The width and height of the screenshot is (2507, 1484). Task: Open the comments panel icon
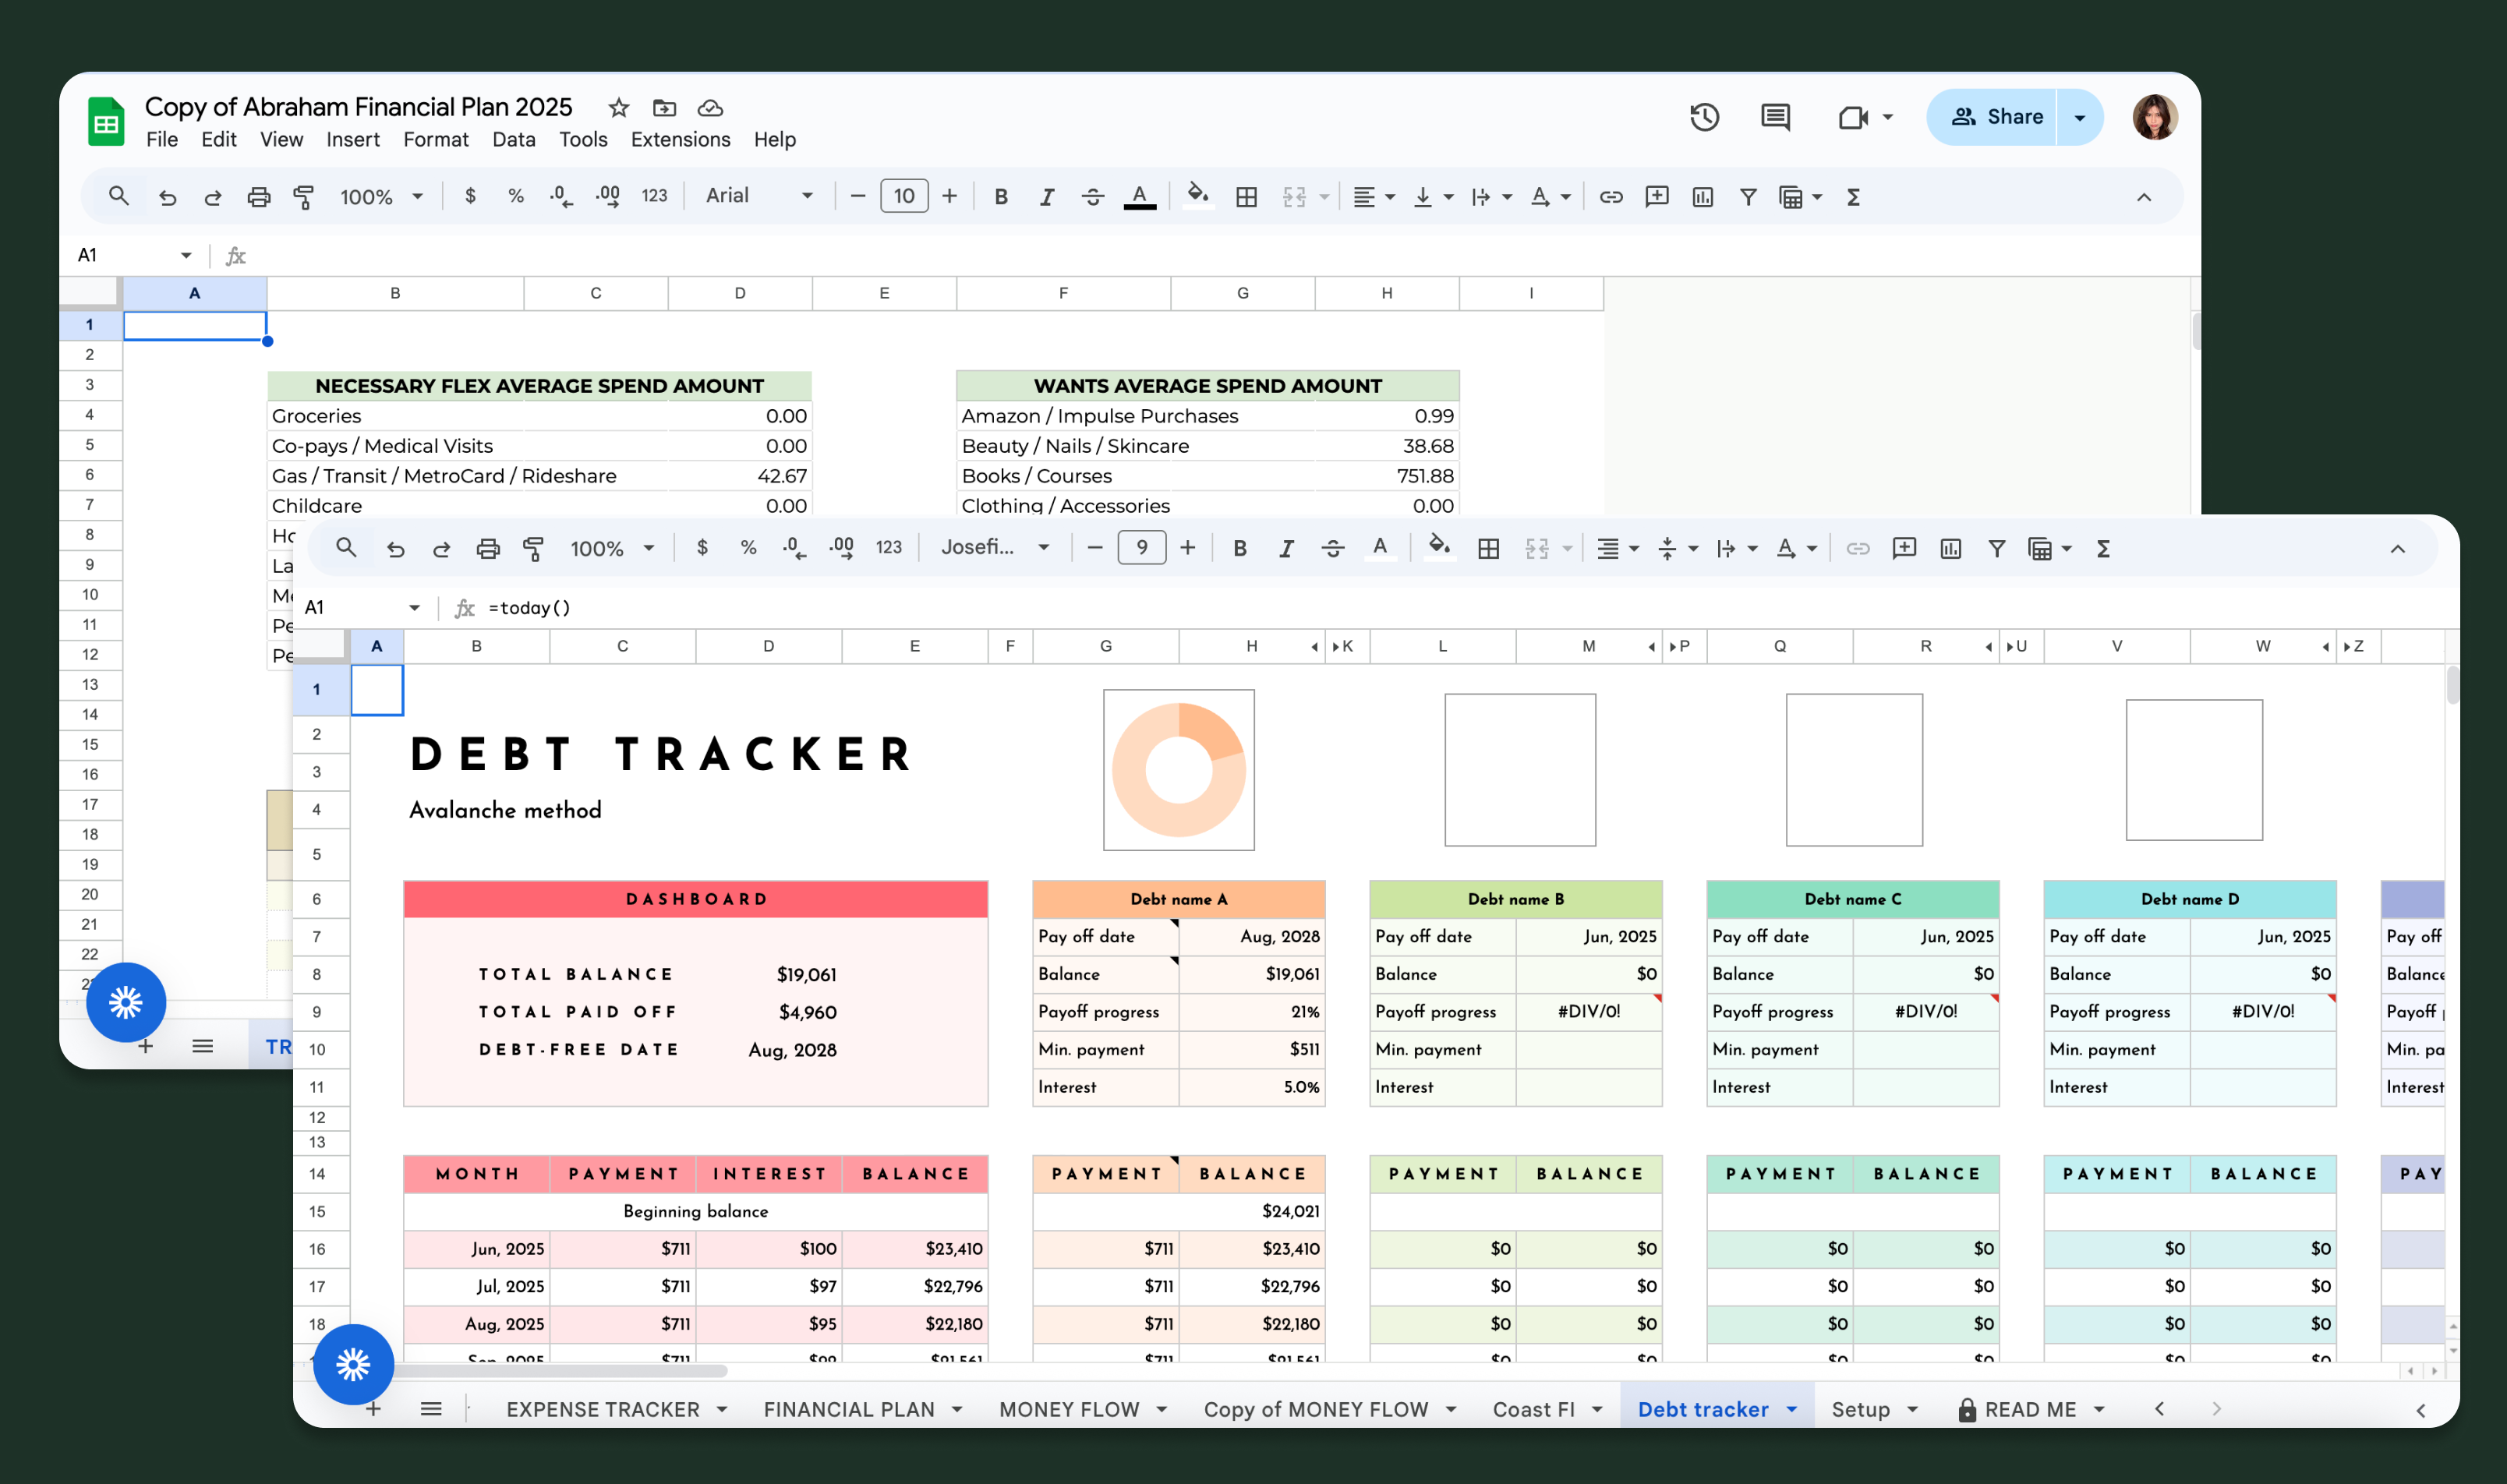[1775, 117]
